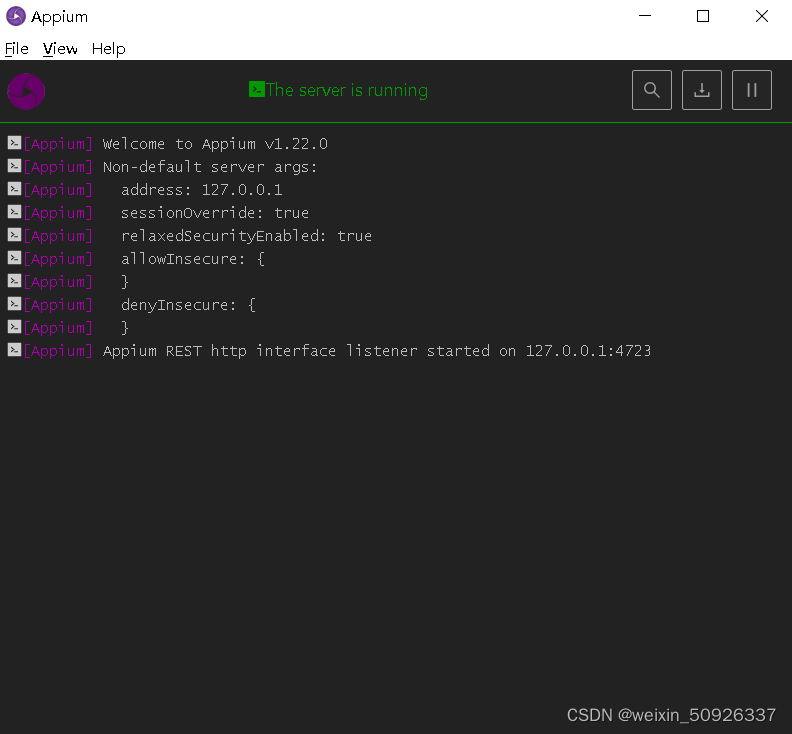Open the File menu
792x734 pixels.
point(17,49)
